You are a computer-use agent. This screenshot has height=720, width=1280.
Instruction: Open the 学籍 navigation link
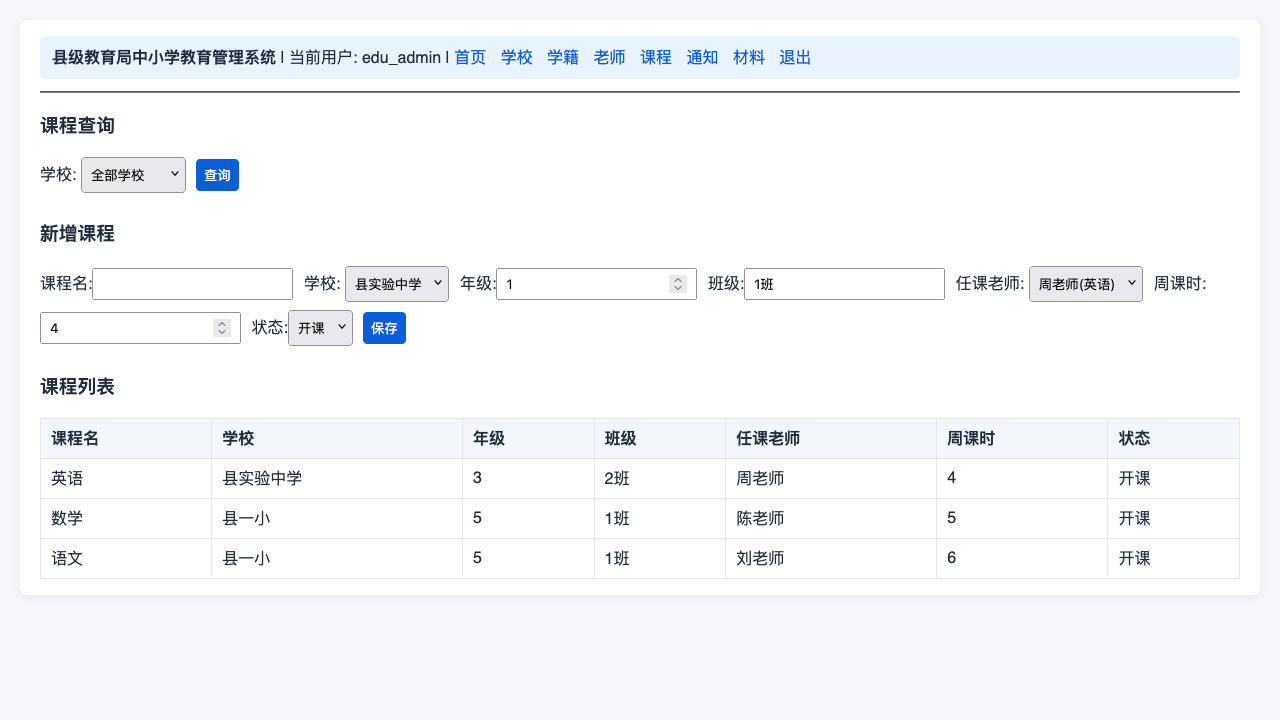point(563,58)
